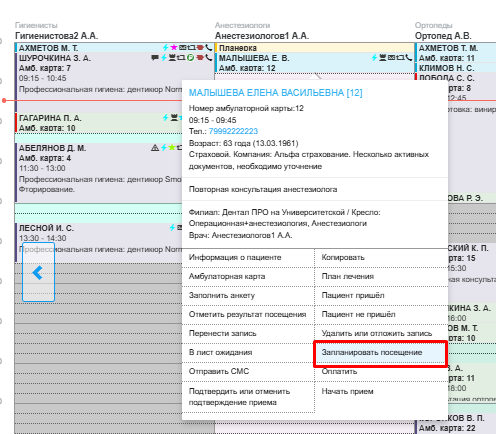
Task: Choose 'Заполнить анкету' option
Action: [x=248, y=295]
